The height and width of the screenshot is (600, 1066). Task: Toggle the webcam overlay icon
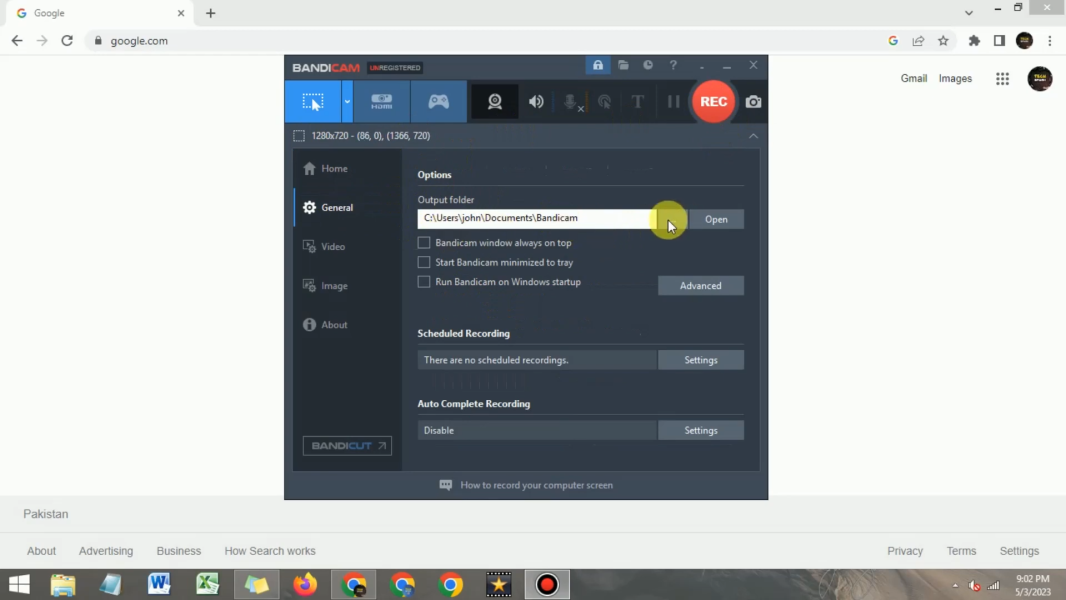(495, 102)
